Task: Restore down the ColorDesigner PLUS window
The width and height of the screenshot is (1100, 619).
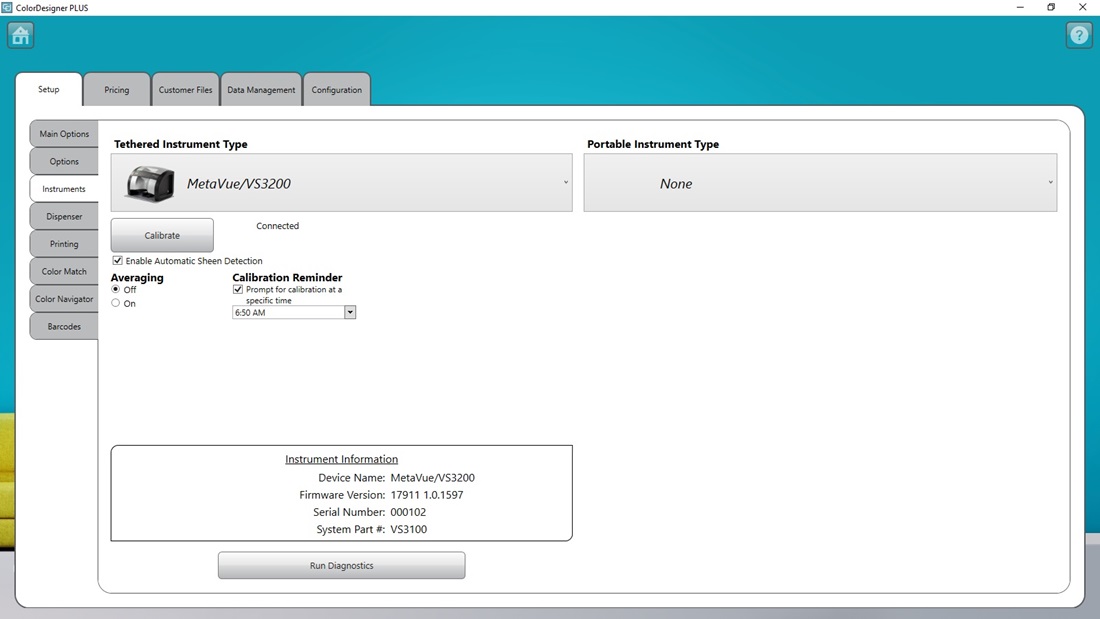Action: click(x=1051, y=8)
